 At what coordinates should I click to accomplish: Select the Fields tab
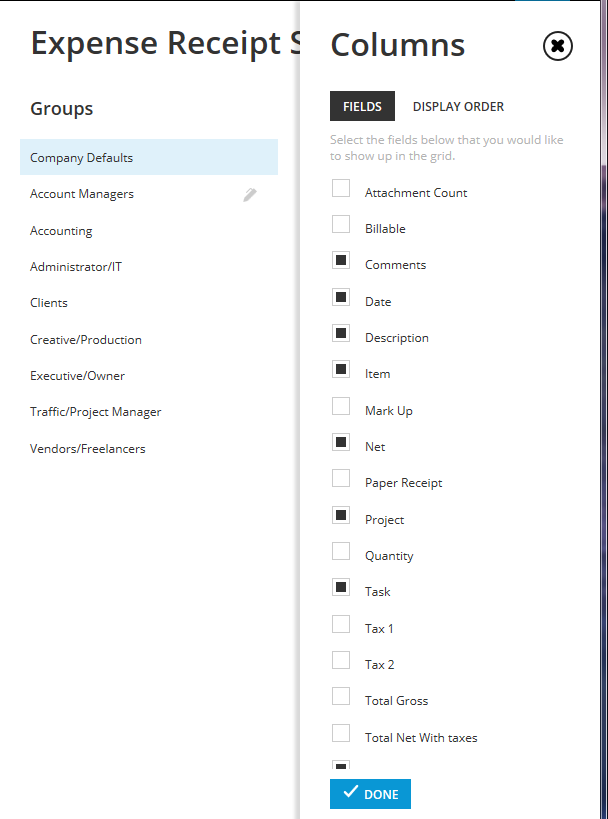(363, 107)
